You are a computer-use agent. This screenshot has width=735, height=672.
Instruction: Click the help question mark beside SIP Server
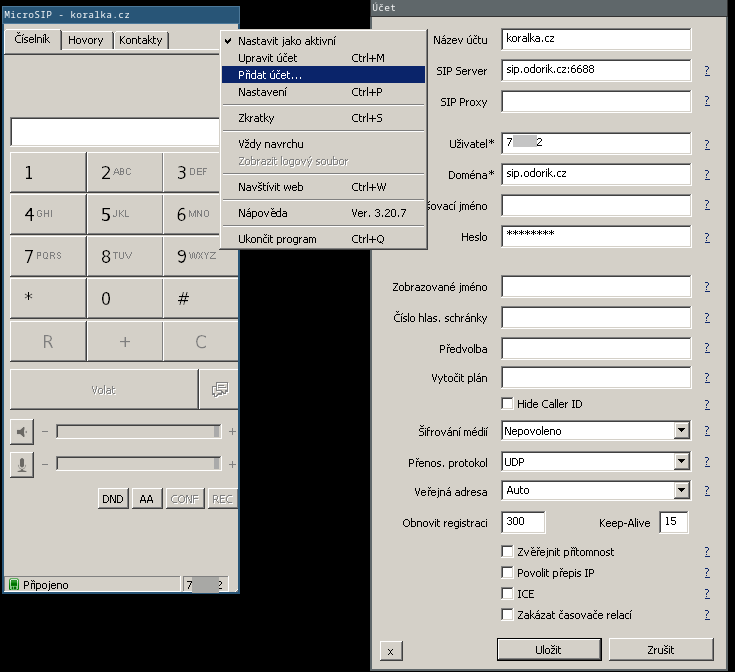pos(707,71)
